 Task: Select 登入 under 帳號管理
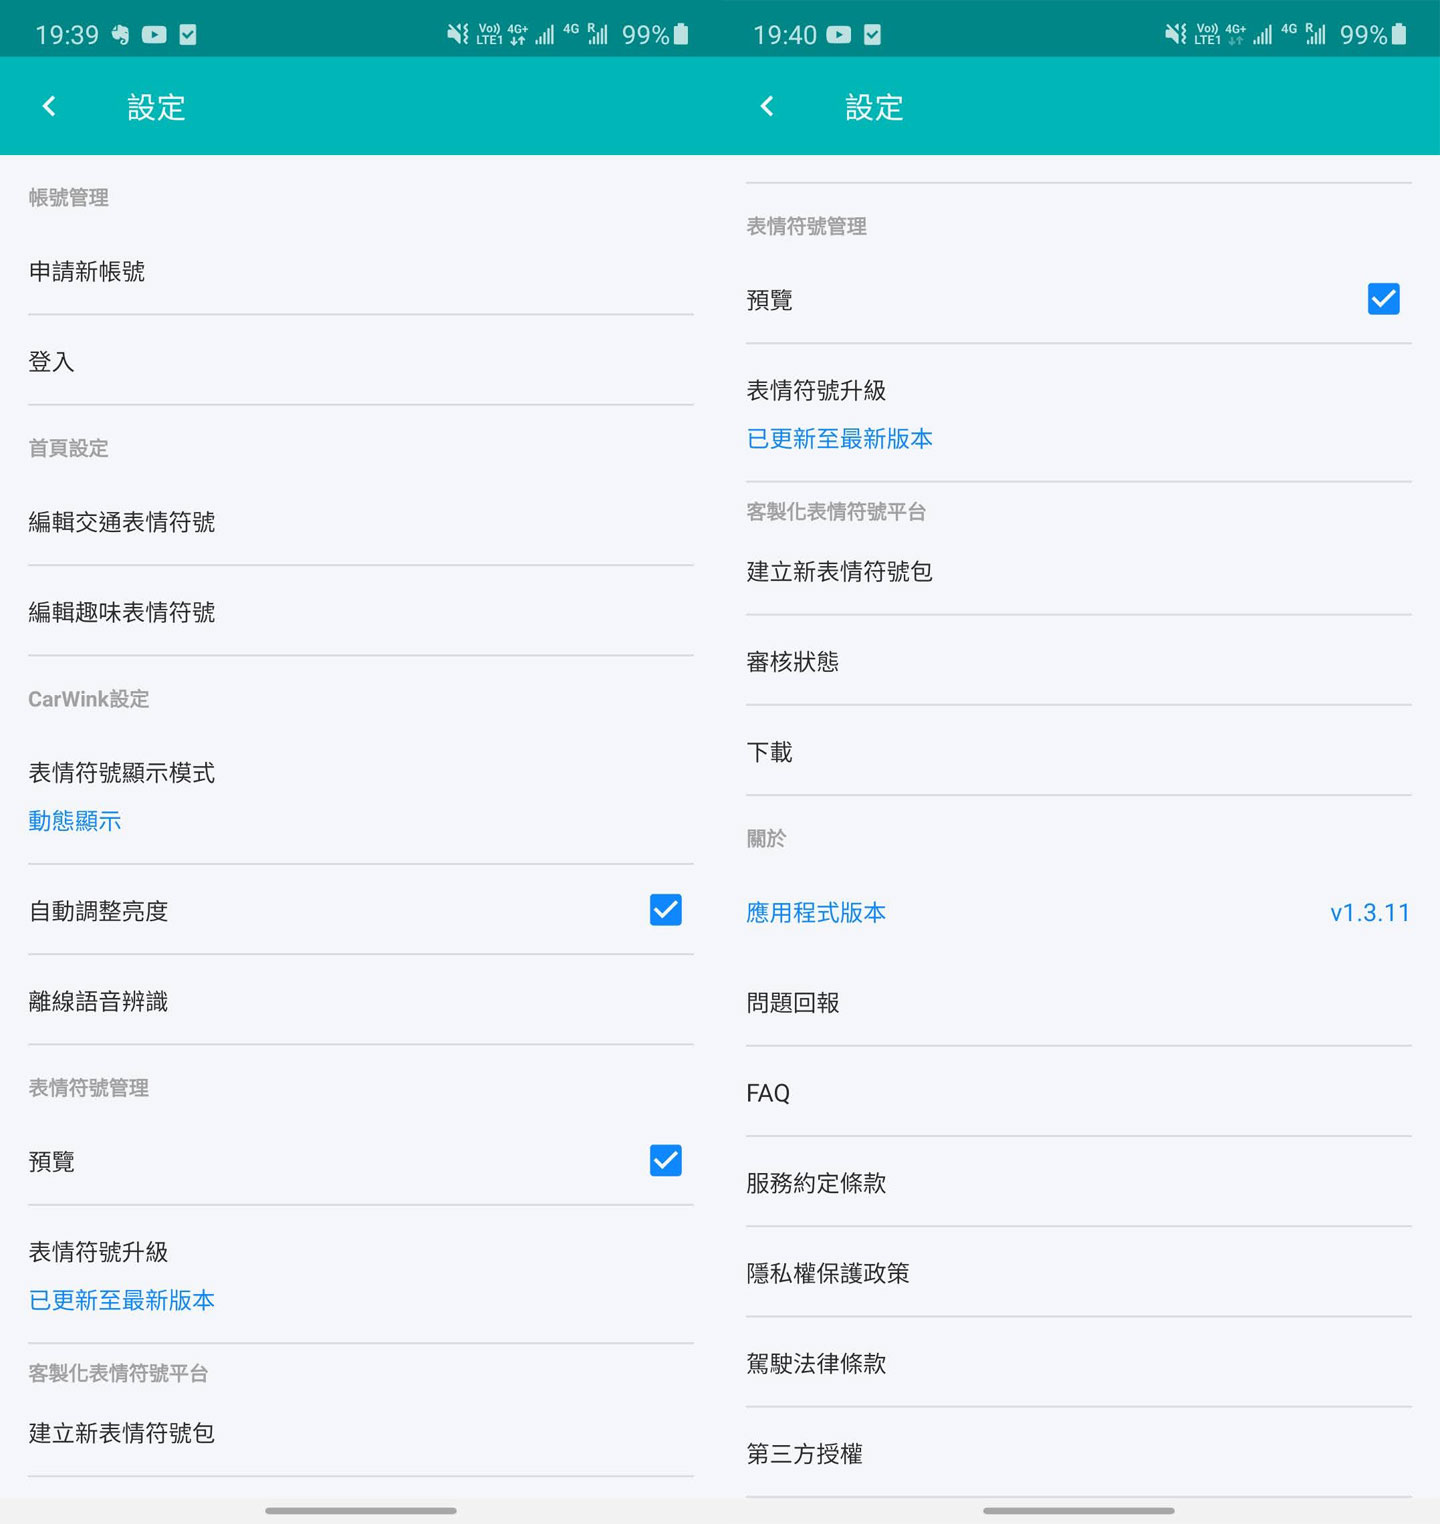[50, 362]
